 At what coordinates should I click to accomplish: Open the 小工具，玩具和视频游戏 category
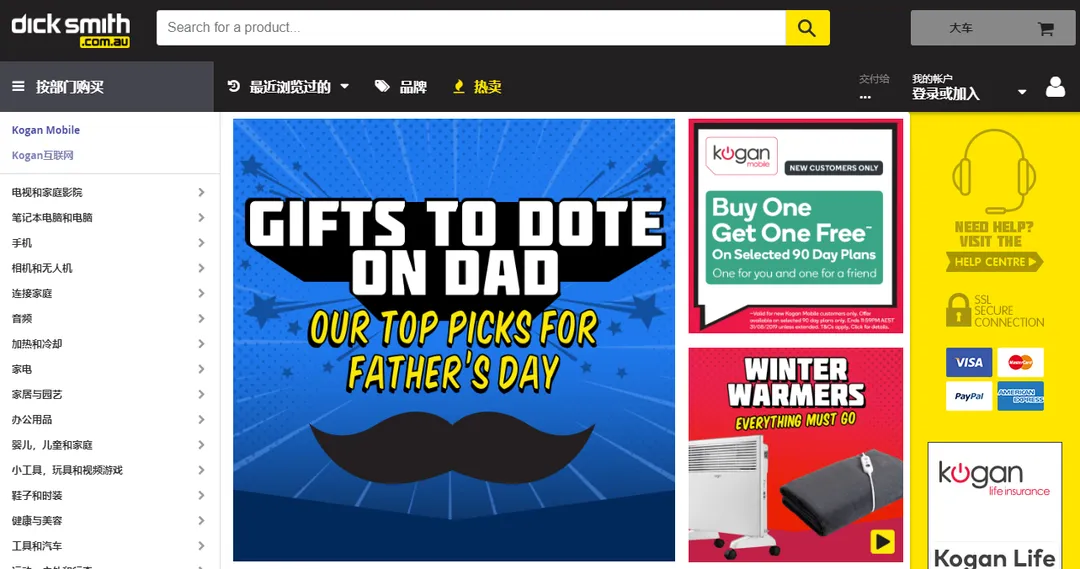(68, 470)
